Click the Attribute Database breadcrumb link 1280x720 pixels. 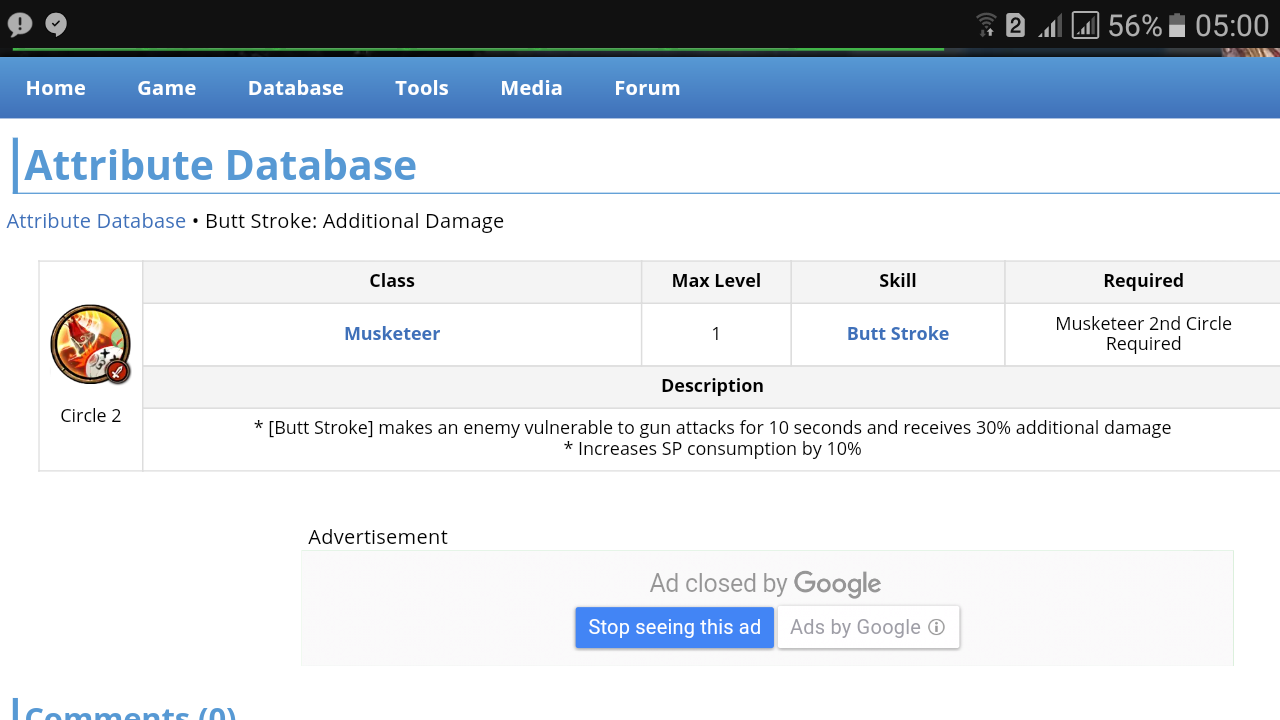(x=96, y=221)
